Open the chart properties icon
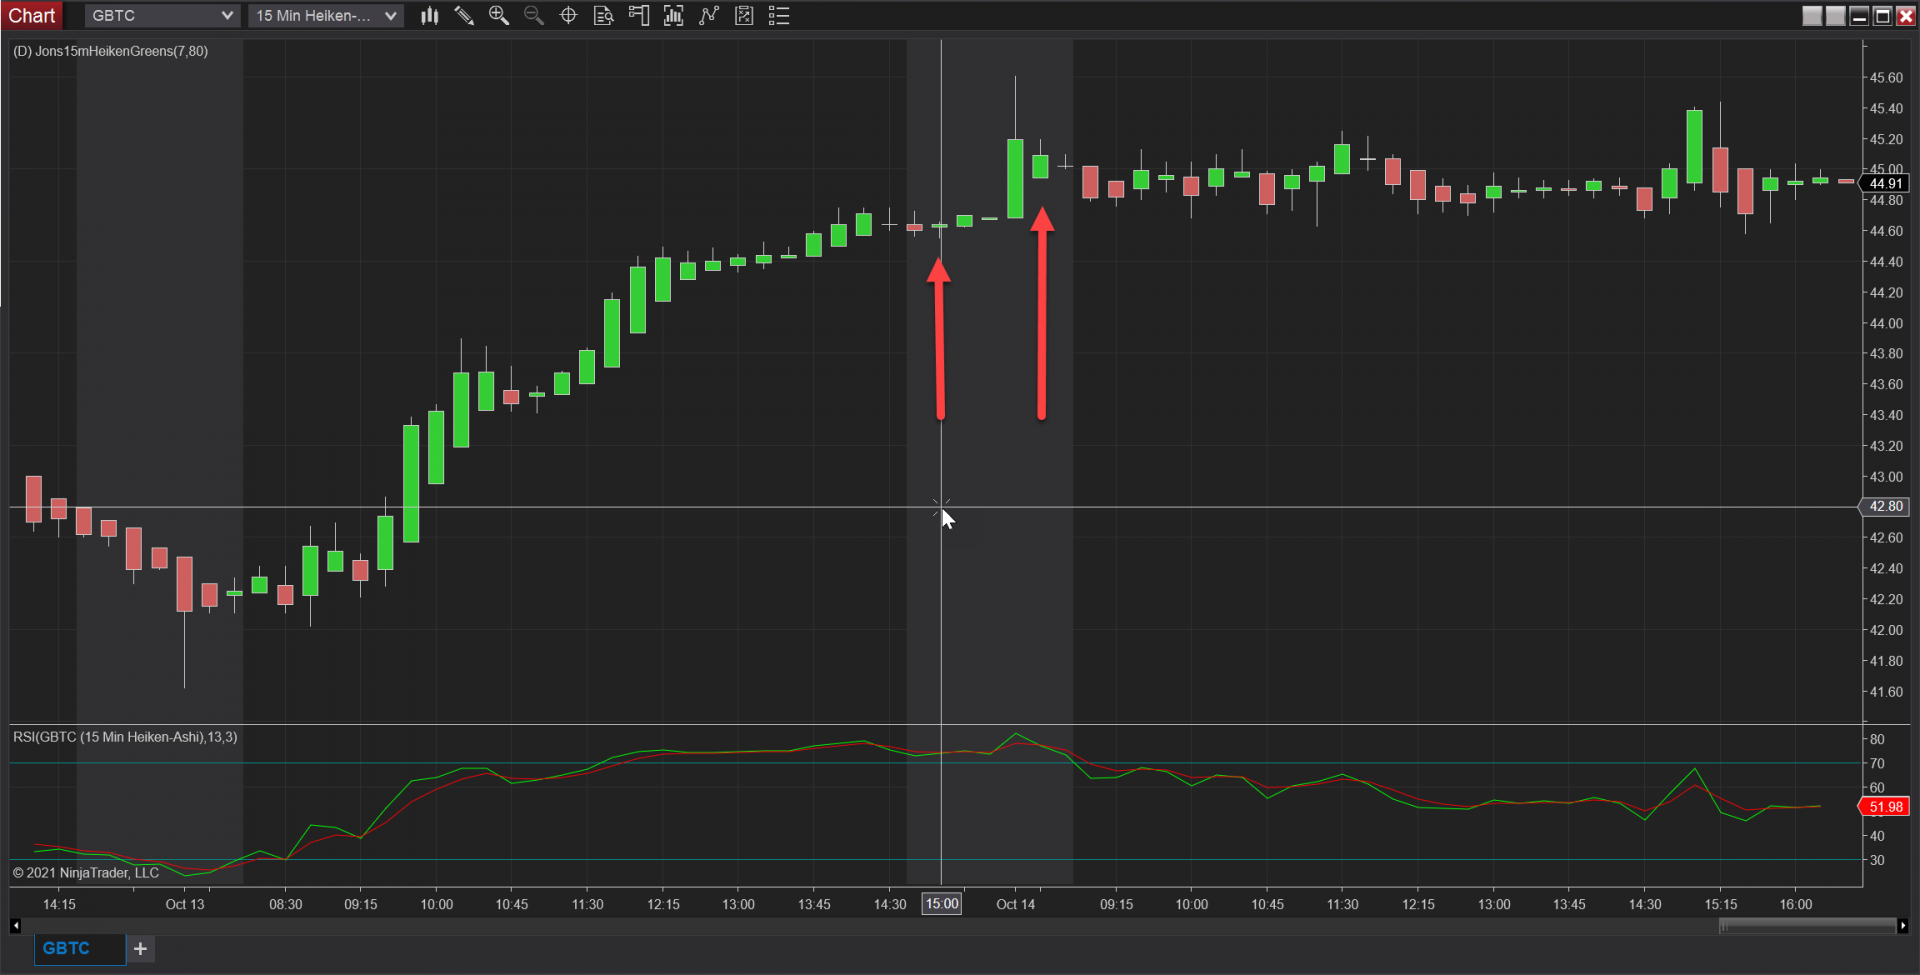 point(744,16)
